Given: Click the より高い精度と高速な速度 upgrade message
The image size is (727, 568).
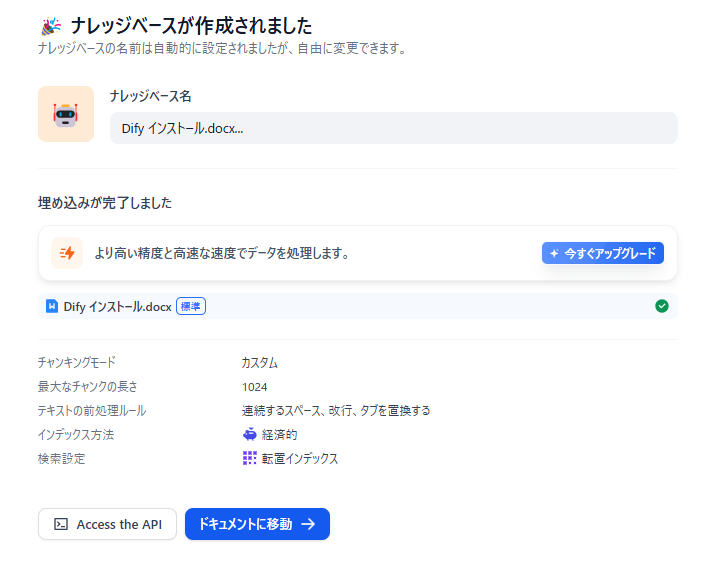Looking at the screenshot, I should [222, 253].
